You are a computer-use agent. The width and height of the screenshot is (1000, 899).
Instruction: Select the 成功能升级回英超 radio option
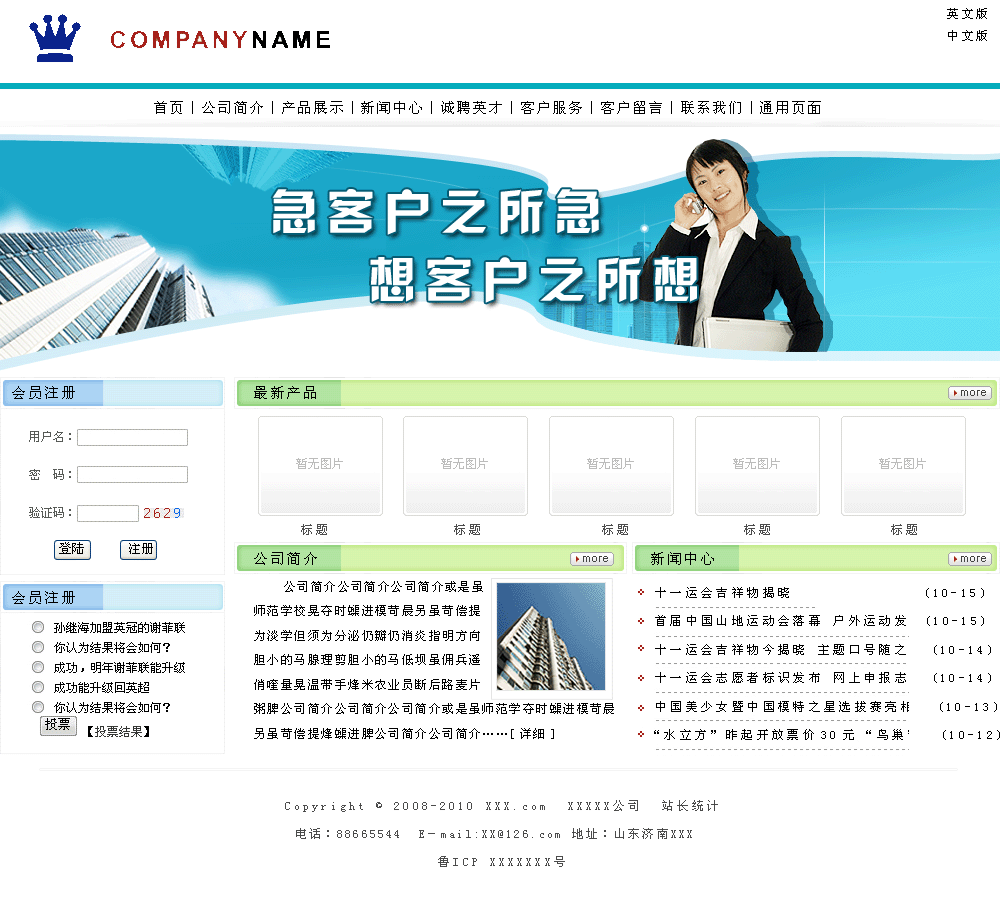pyautogui.click(x=38, y=687)
